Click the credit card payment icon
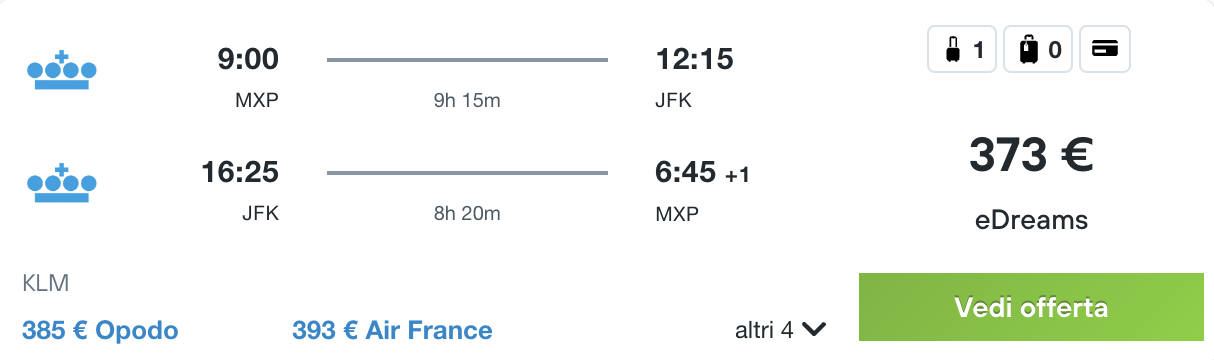1214x360 pixels. [x=1105, y=49]
